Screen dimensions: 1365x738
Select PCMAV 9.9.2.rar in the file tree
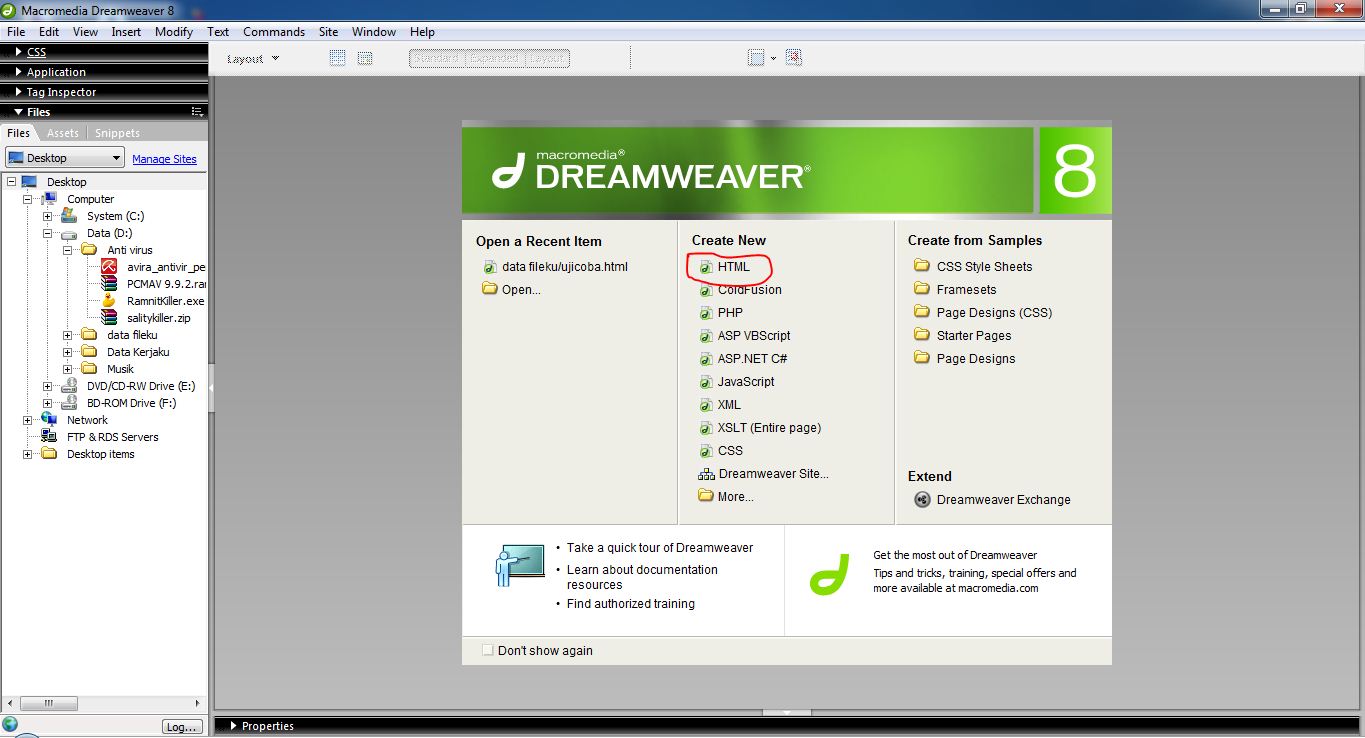pos(154,284)
